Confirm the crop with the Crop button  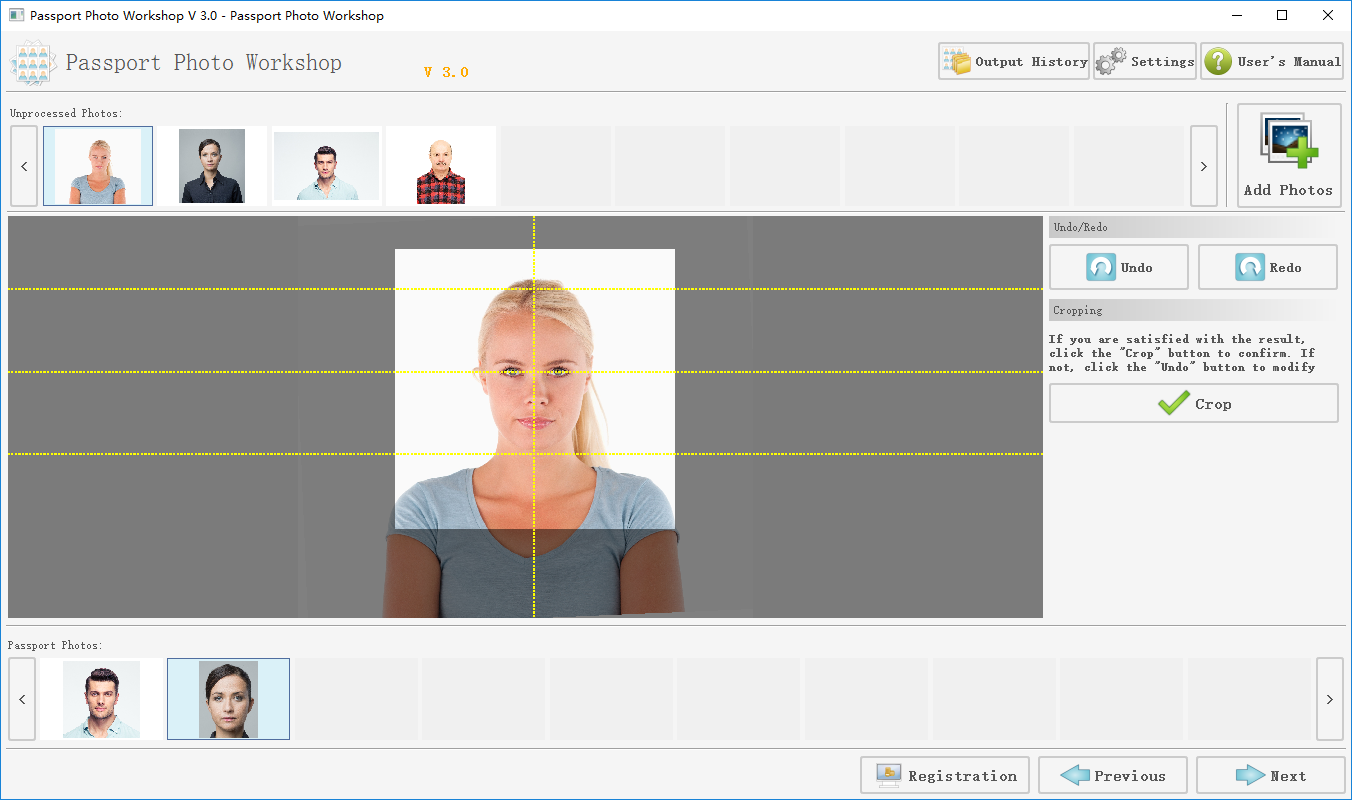point(1193,403)
